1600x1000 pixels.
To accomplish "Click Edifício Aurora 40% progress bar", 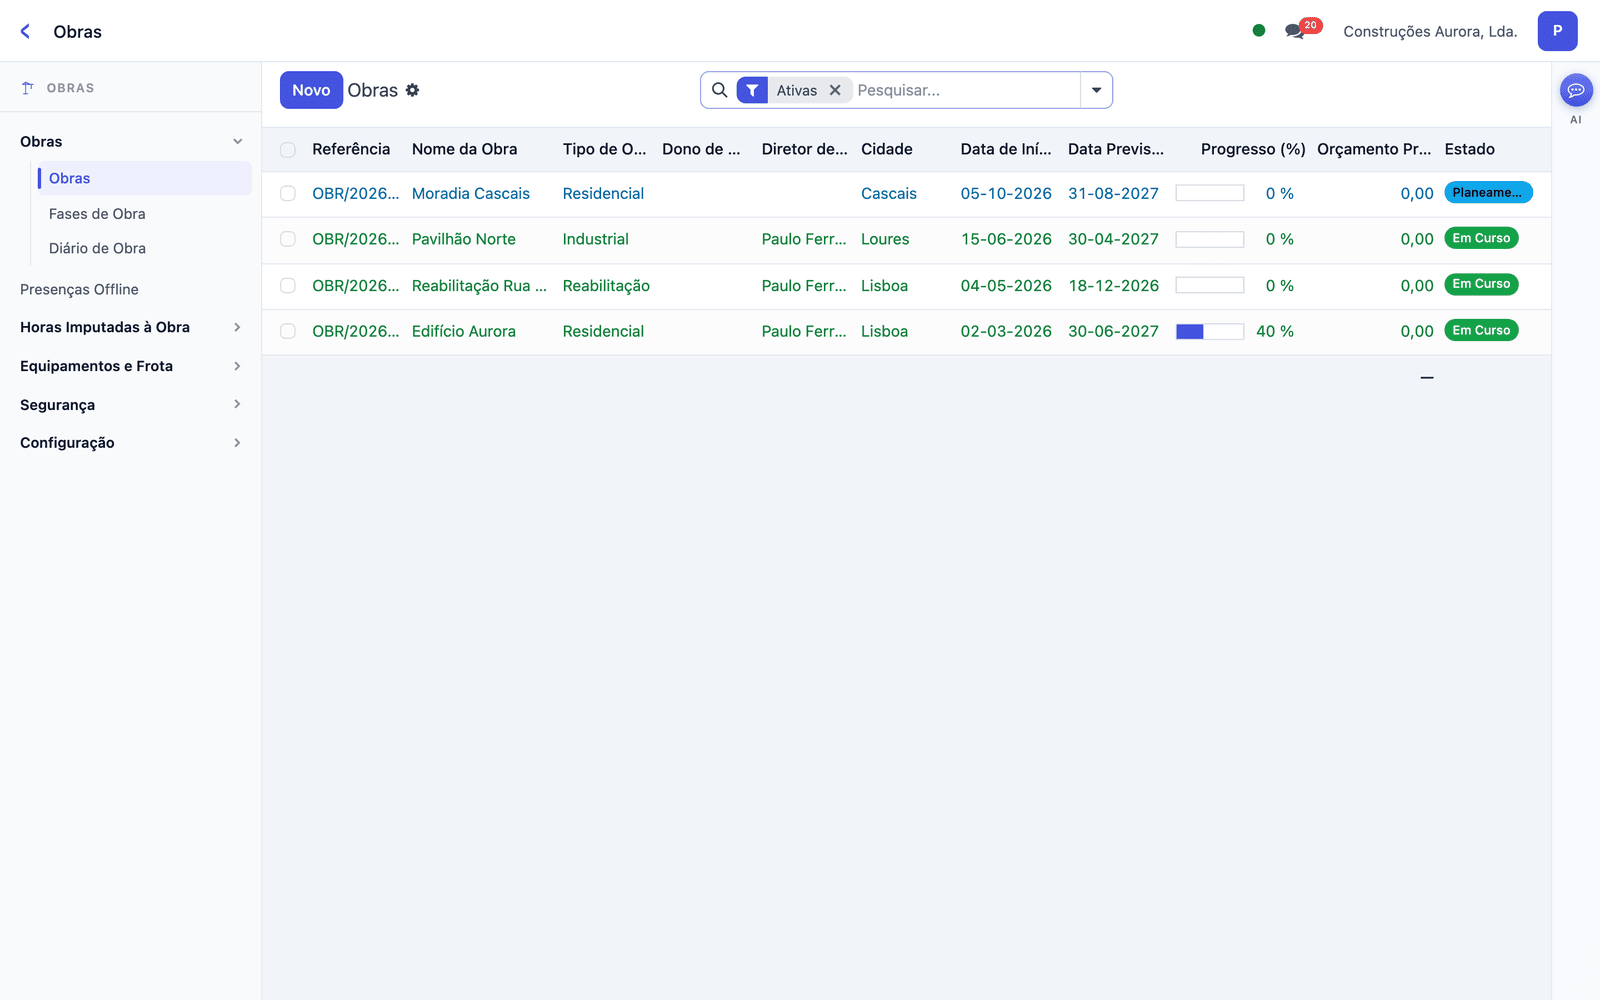I will (x=1210, y=331).
